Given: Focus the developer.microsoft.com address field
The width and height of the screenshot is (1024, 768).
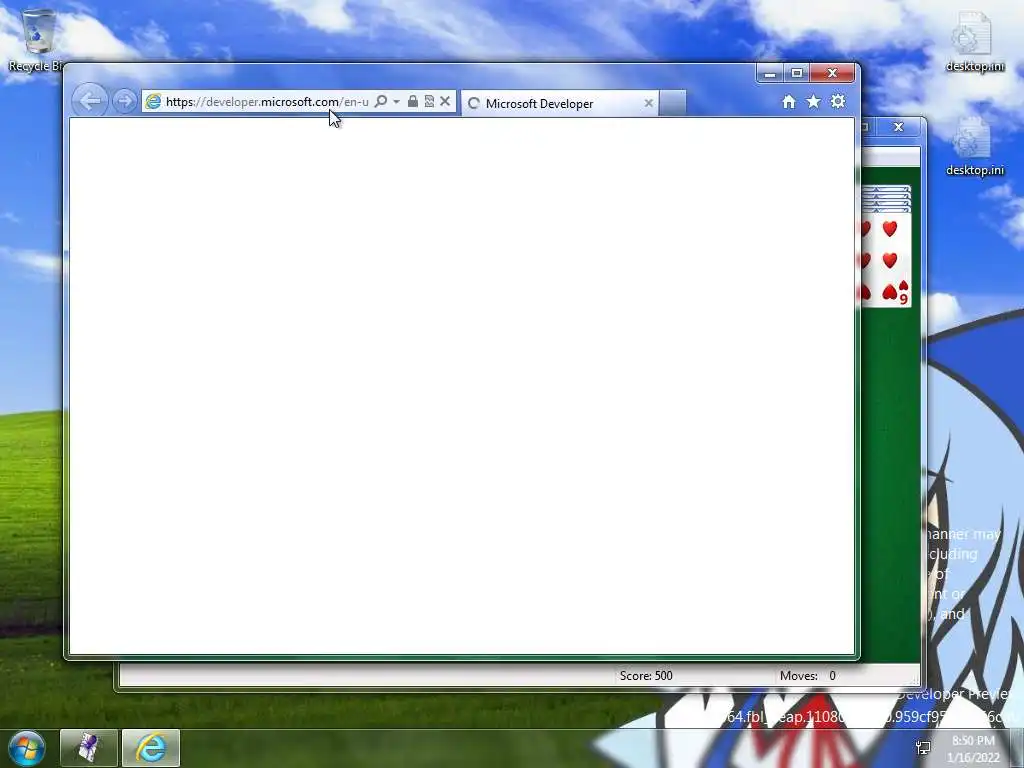Looking at the screenshot, I should click(x=267, y=102).
